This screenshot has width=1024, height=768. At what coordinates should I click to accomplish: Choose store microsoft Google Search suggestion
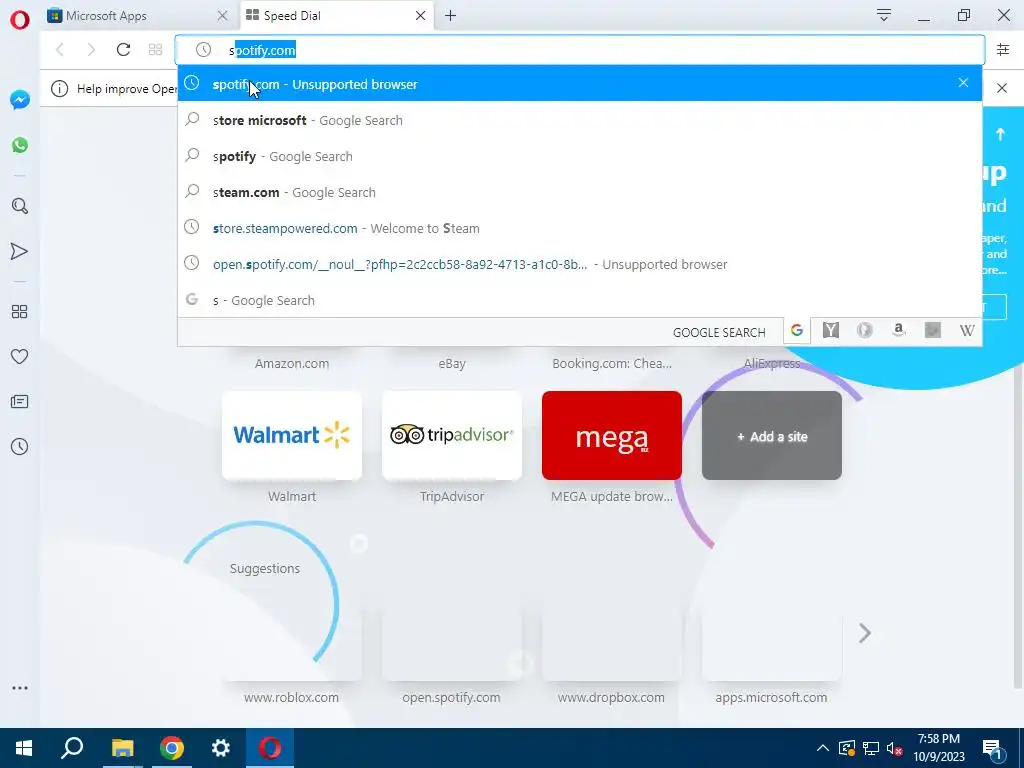click(x=580, y=120)
